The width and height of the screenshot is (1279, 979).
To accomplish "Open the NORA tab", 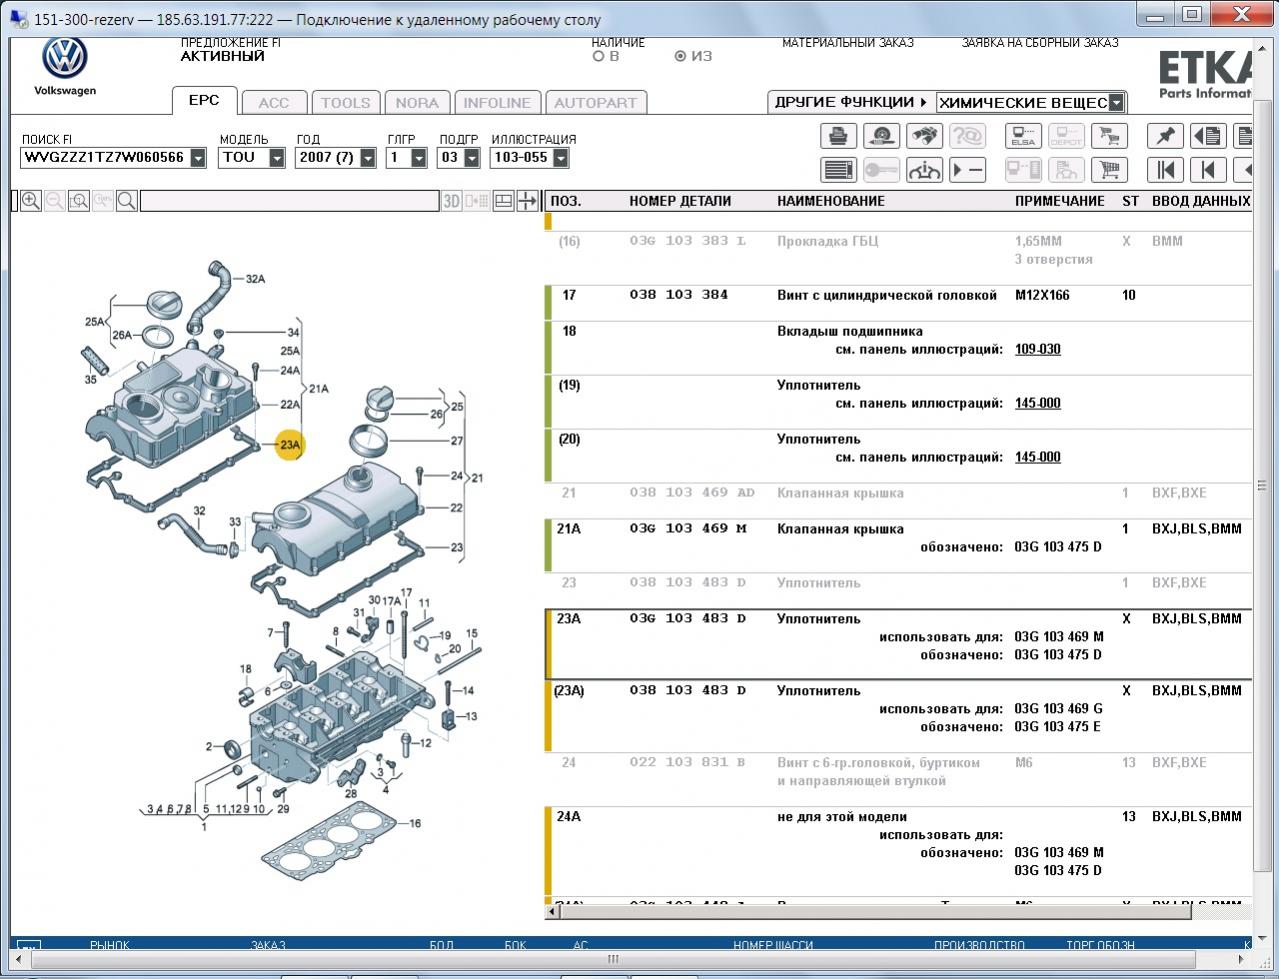I will click(417, 102).
